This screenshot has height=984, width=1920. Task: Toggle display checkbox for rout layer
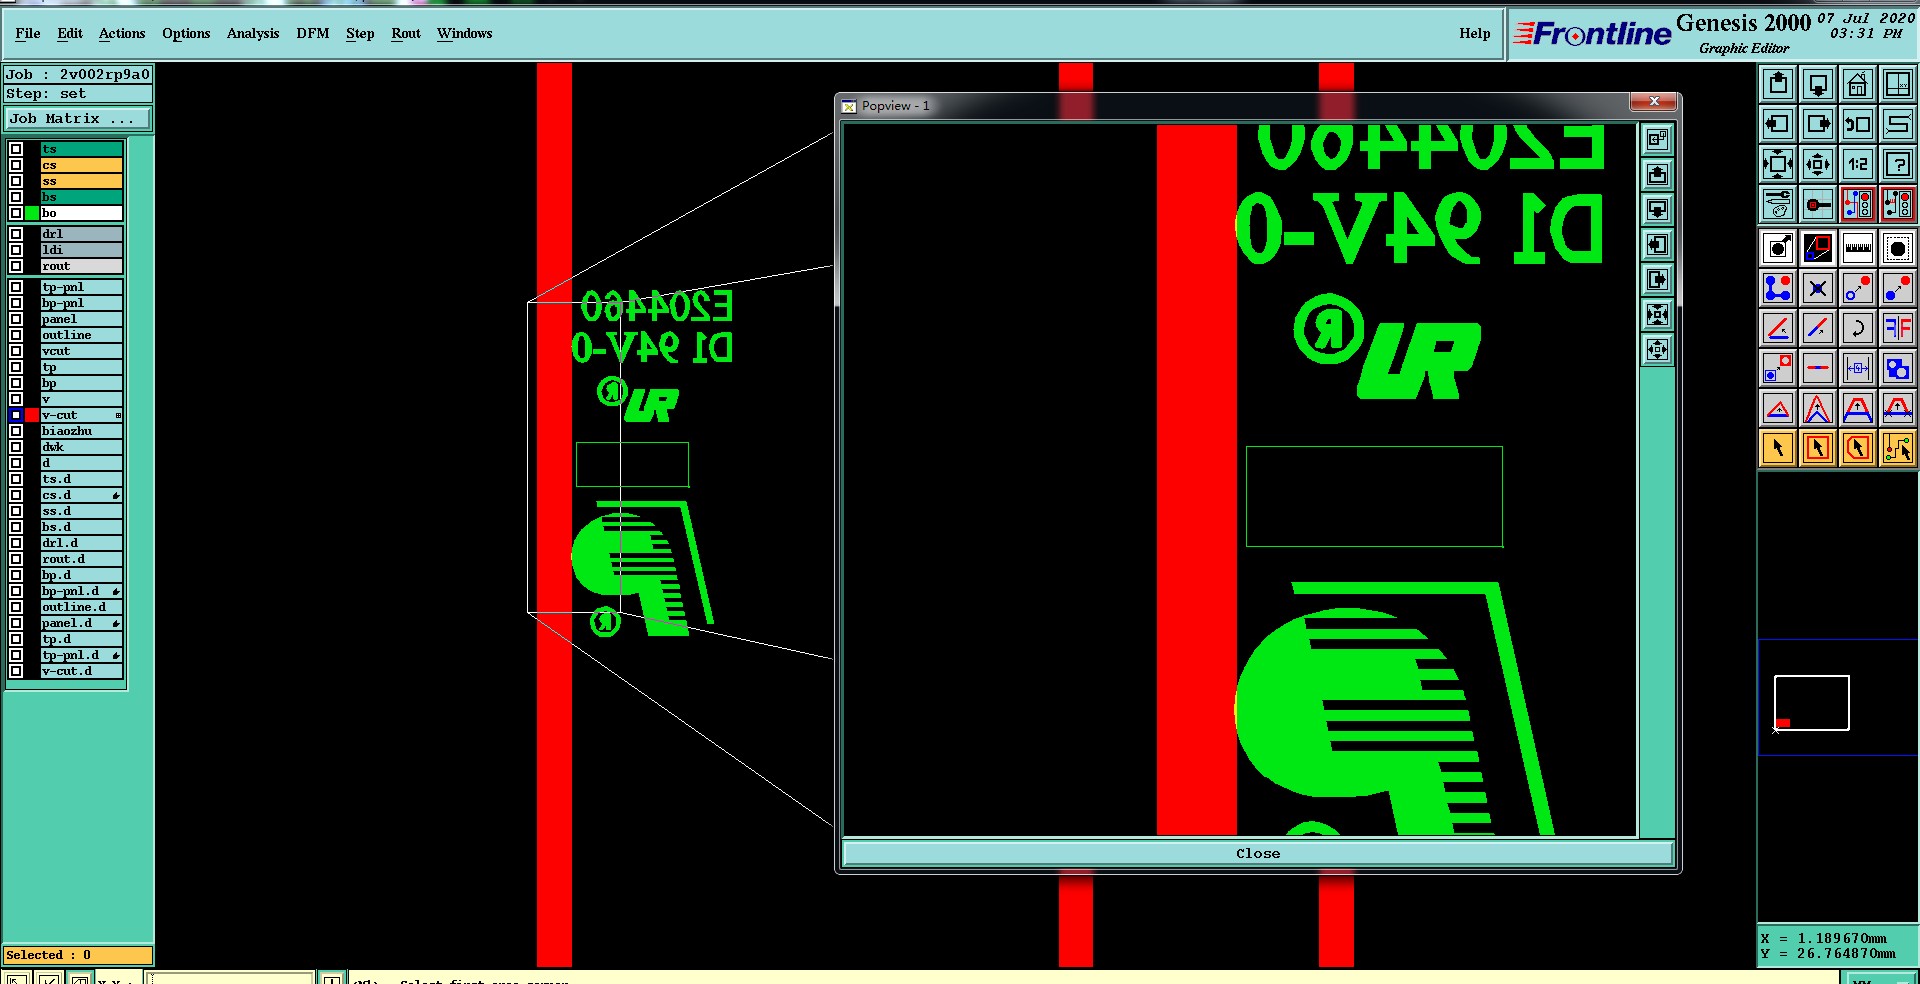point(16,266)
